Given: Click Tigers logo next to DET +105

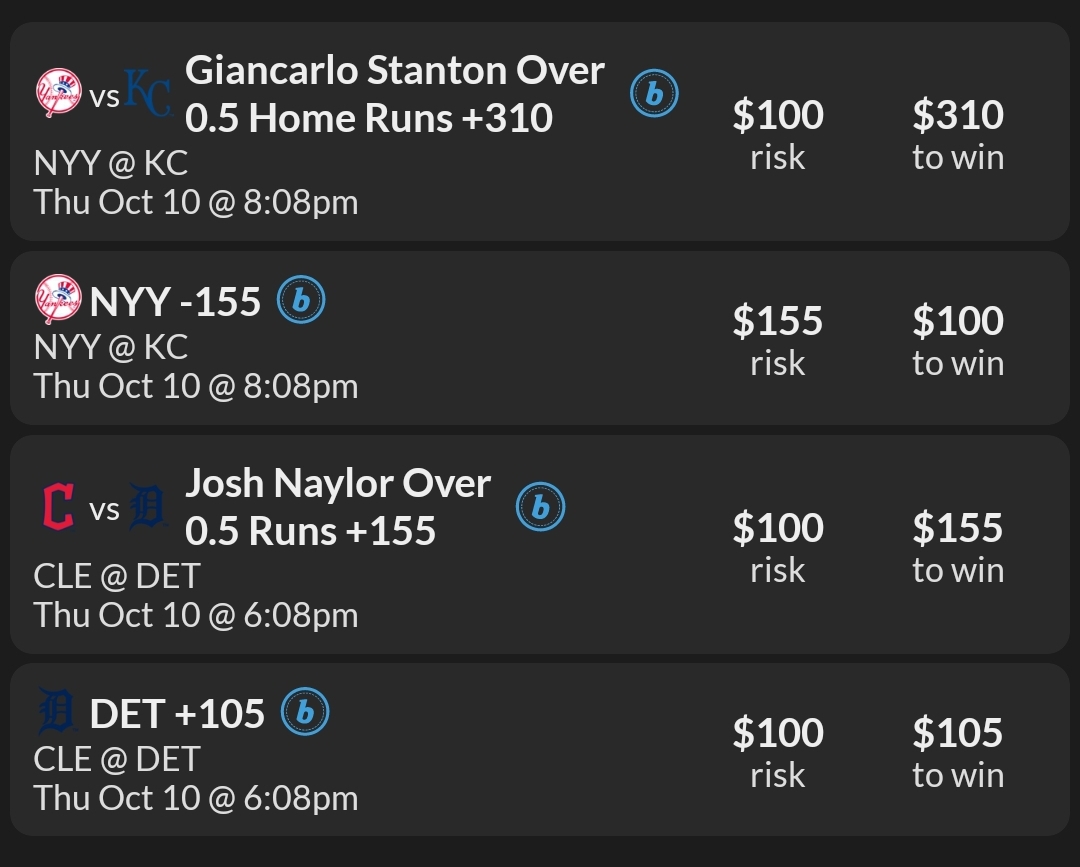Looking at the screenshot, I should pyautogui.click(x=57, y=712).
